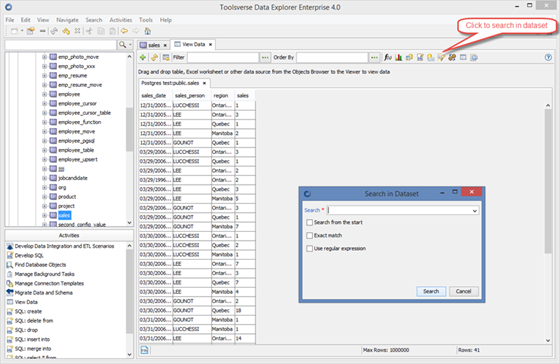Click the copy icon in main toolbar

click(x=101, y=31)
